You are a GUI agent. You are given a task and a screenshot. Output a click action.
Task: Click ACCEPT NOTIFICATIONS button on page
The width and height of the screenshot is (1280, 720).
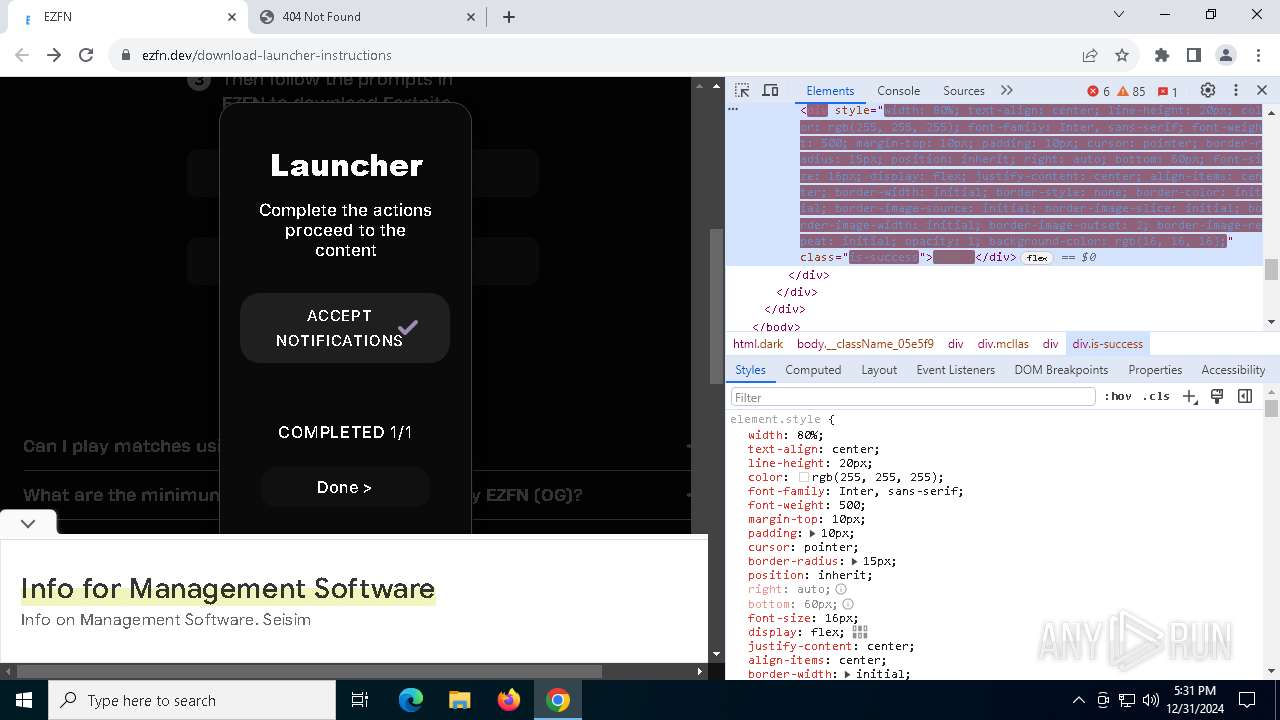click(345, 328)
